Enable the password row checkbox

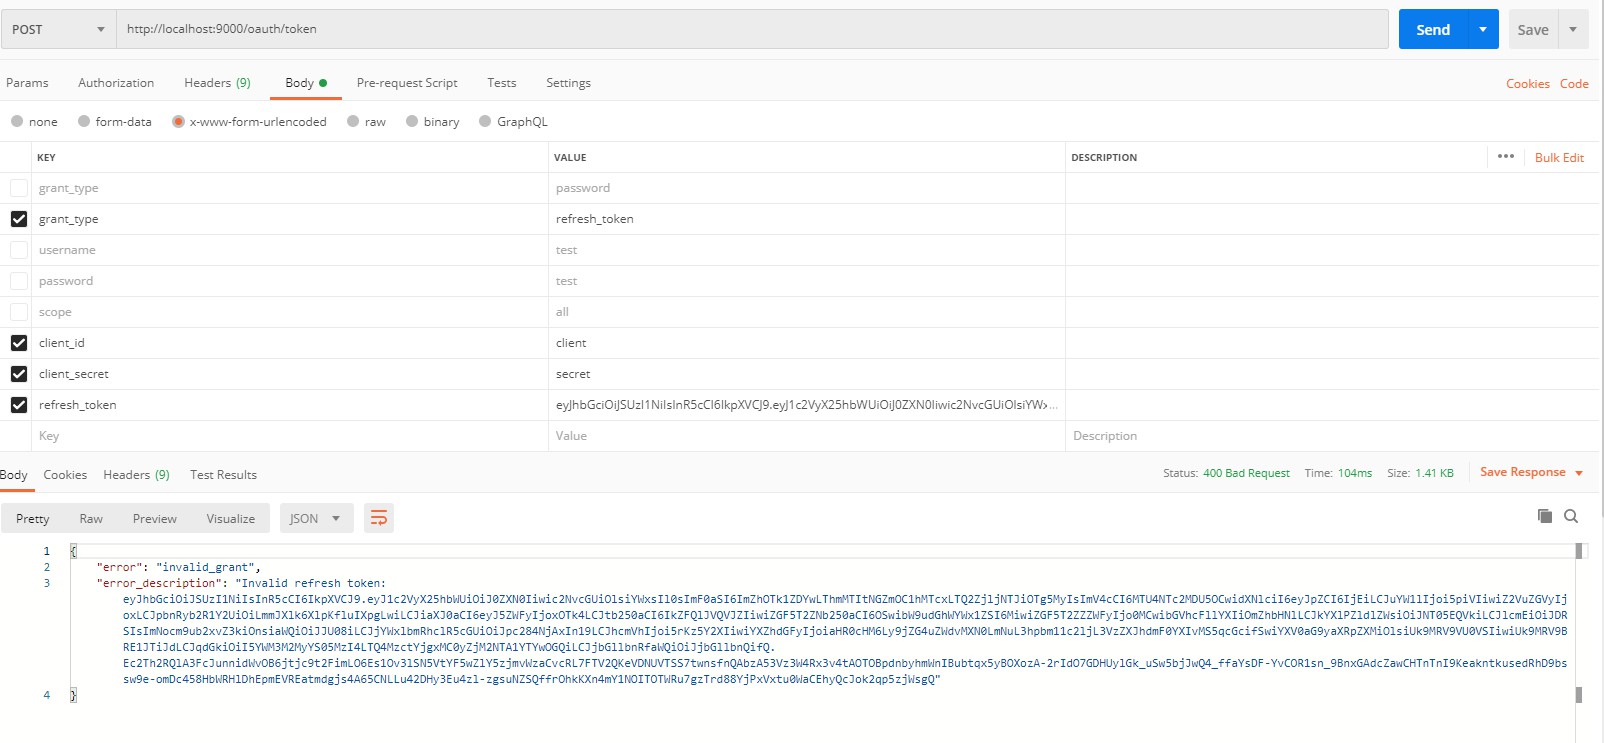(19, 281)
